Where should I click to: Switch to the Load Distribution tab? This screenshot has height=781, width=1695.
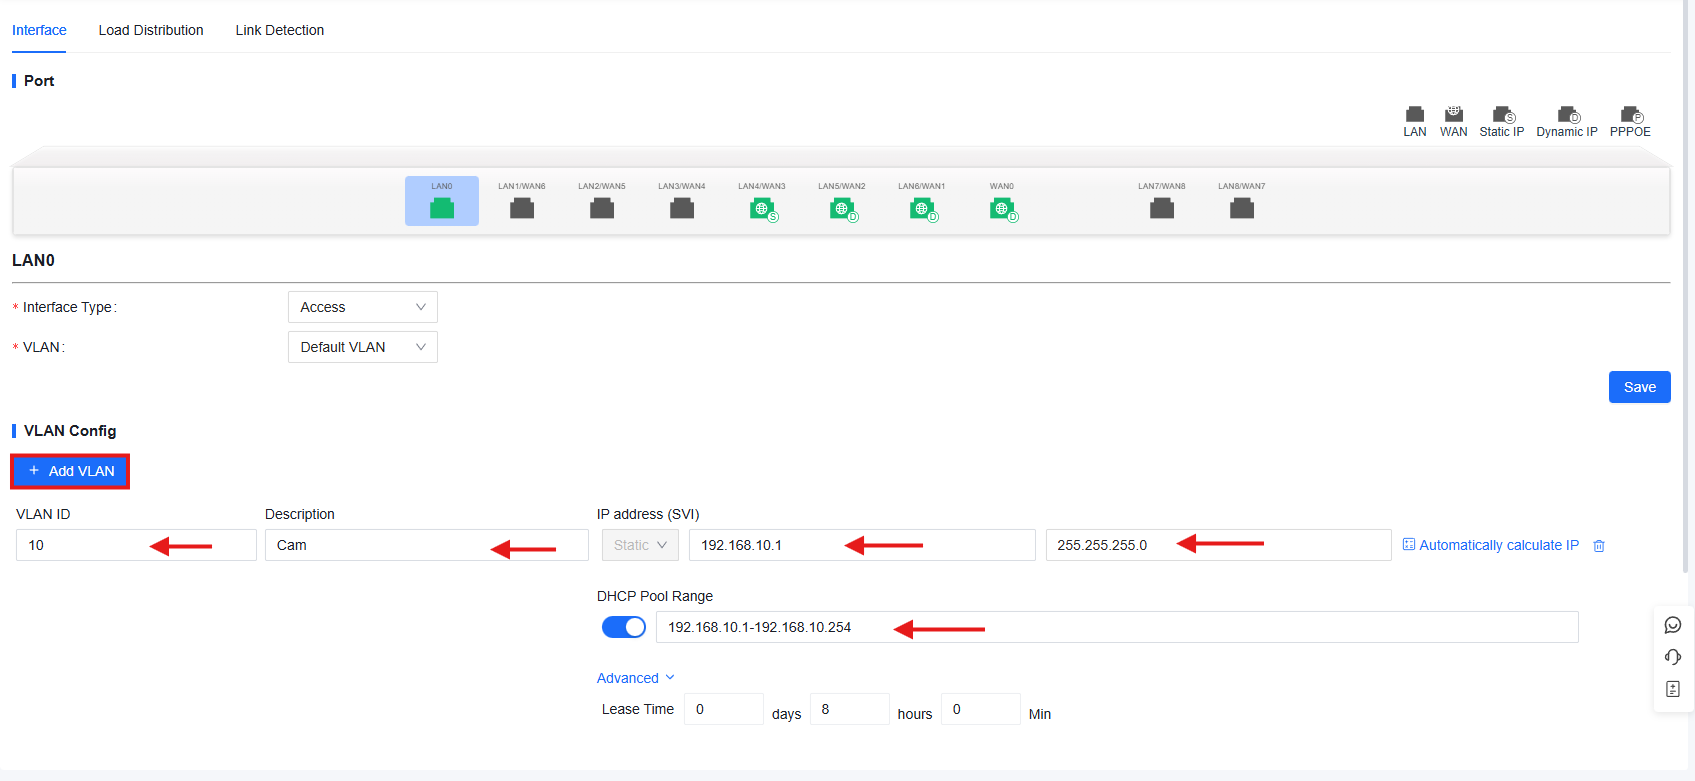151,30
